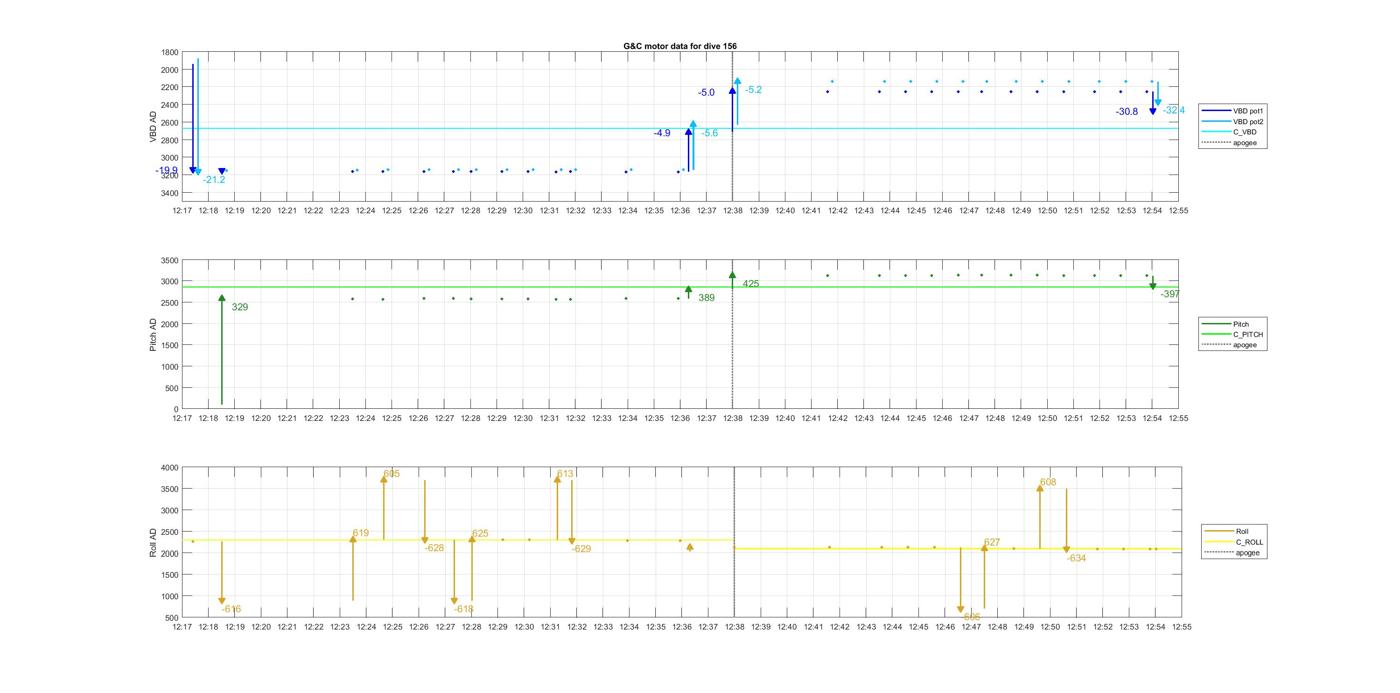Viewport: 1400px width, 693px height.
Task: Click the '-634' roll data label
Action: pos(1076,558)
